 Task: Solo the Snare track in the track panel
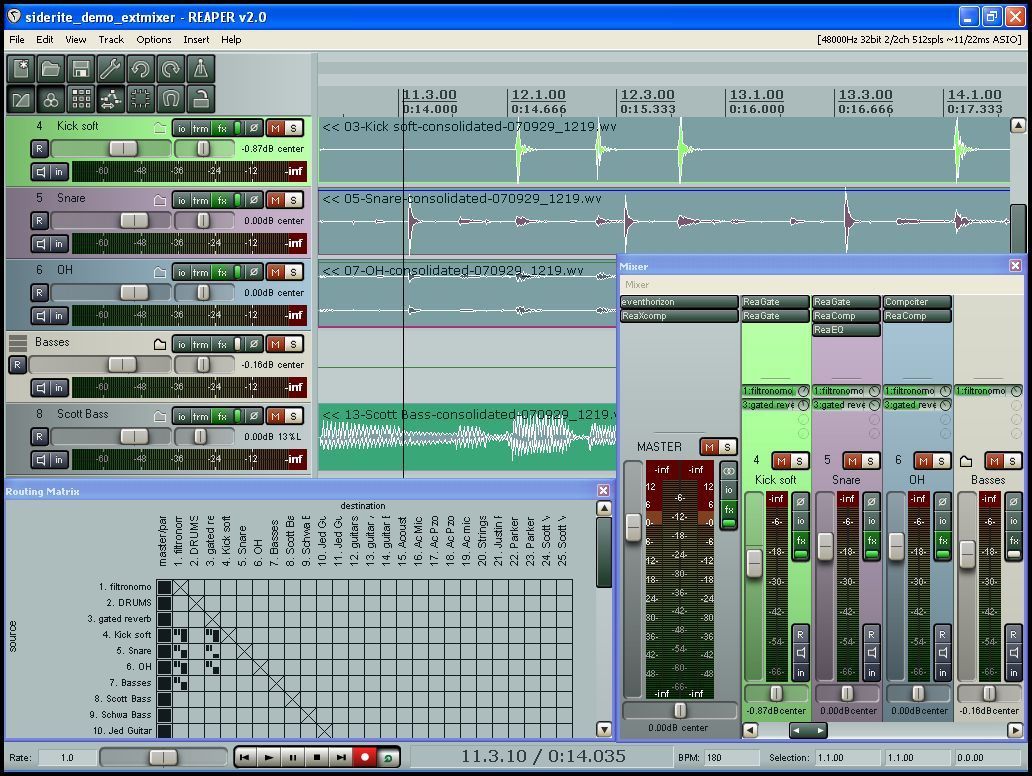(293, 200)
